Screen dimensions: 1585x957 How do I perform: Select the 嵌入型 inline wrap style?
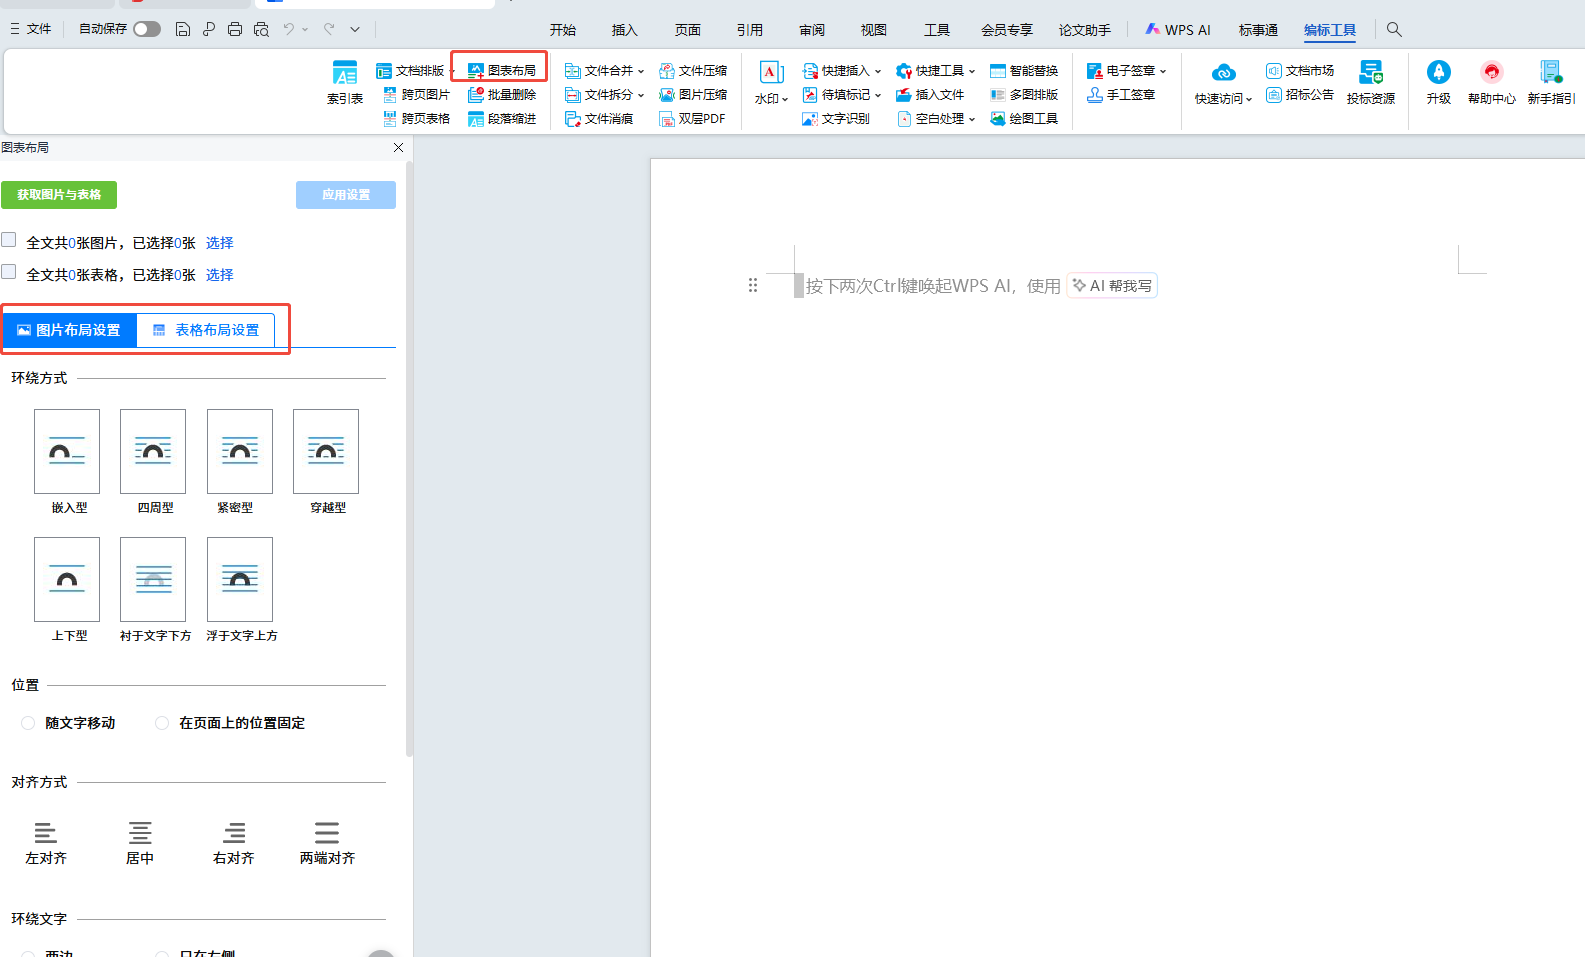[x=67, y=452]
